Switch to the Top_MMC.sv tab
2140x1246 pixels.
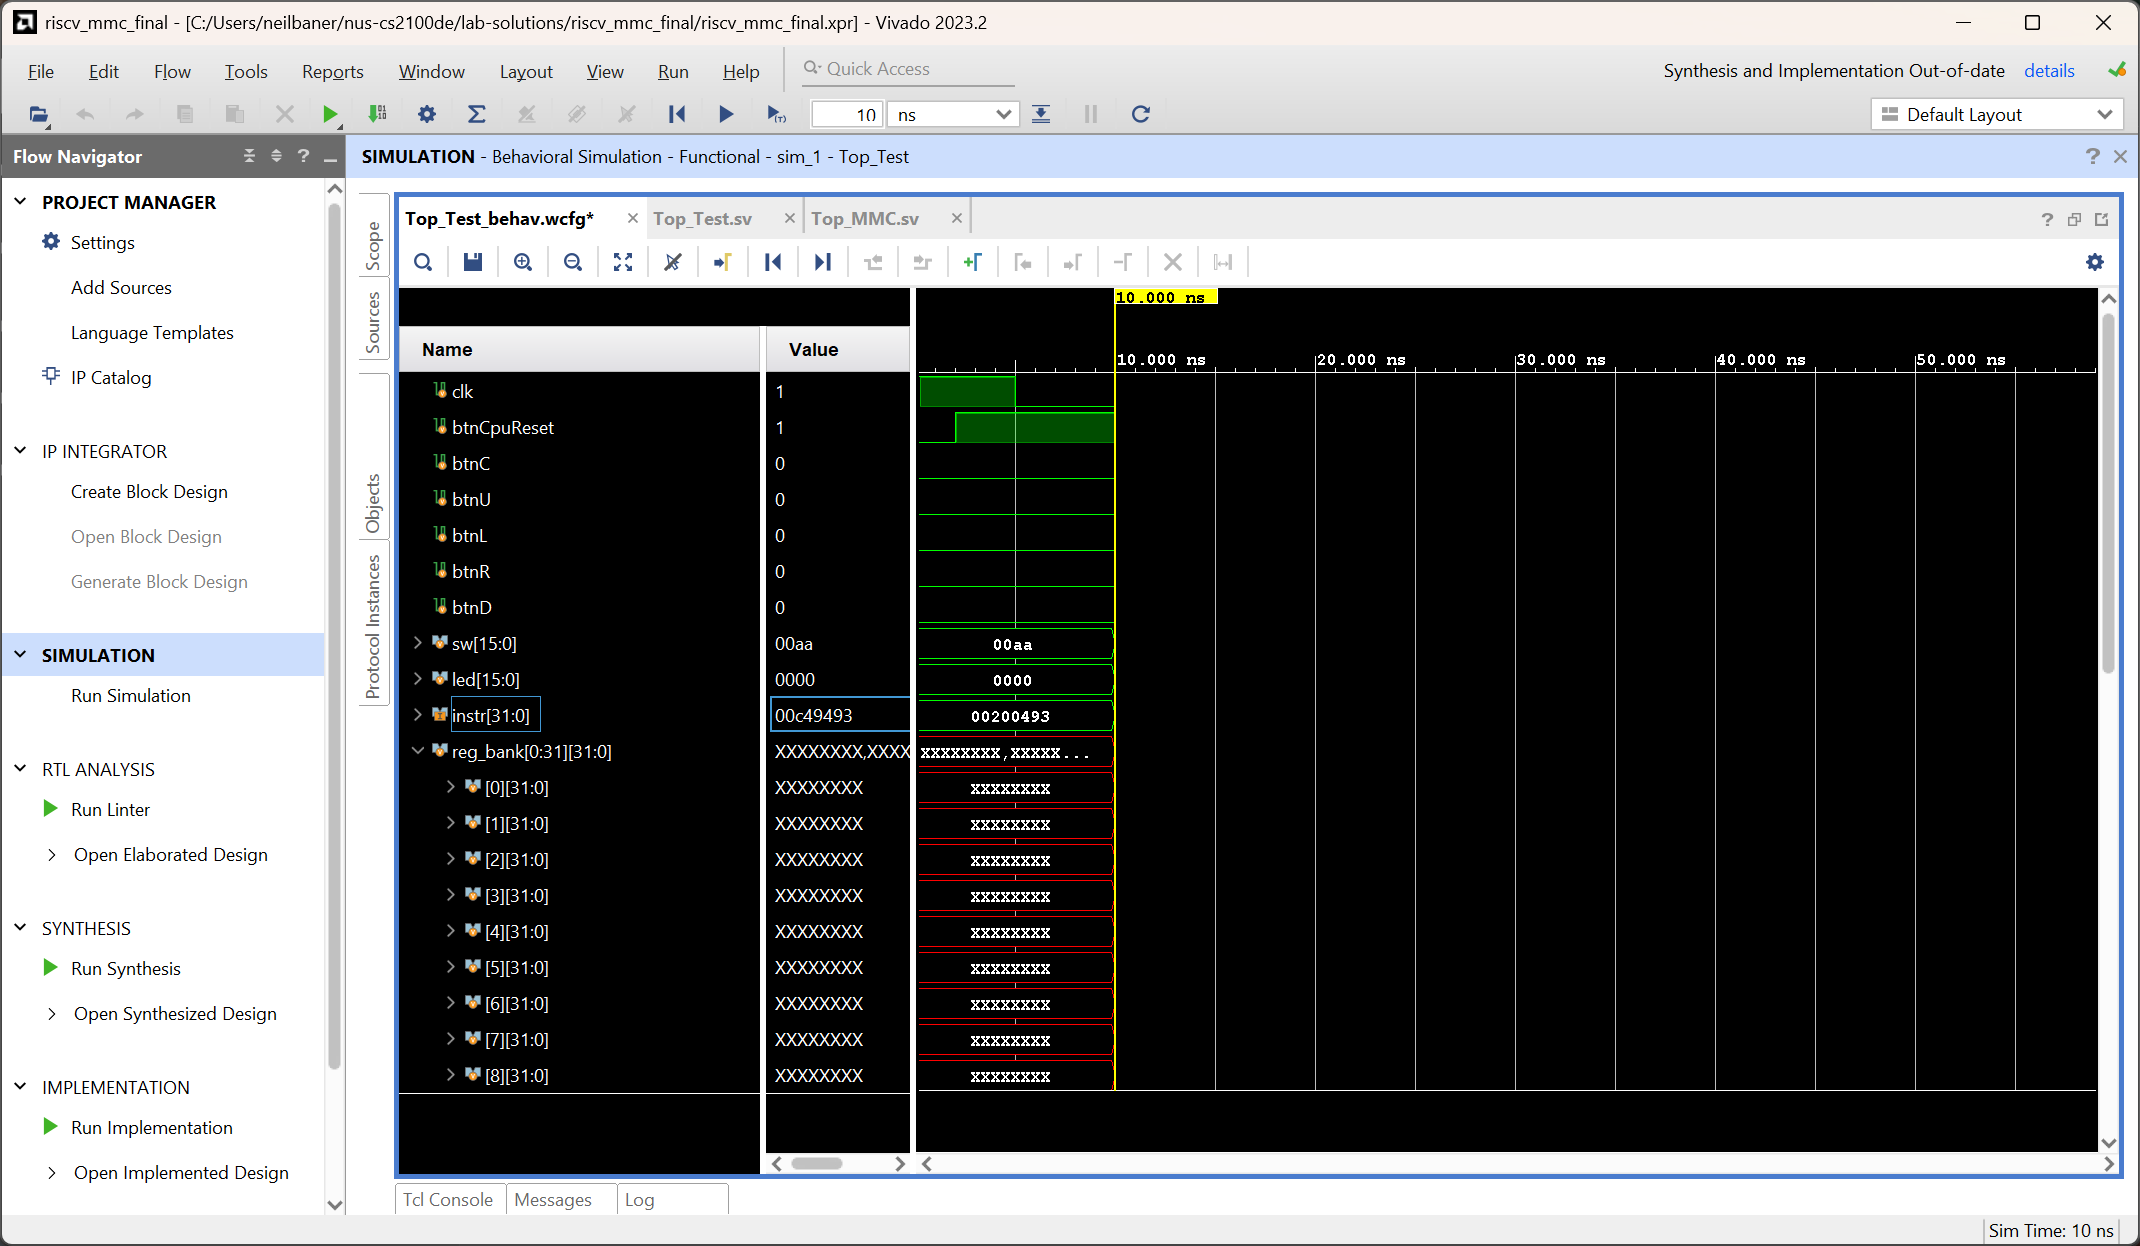pyautogui.click(x=865, y=218)
